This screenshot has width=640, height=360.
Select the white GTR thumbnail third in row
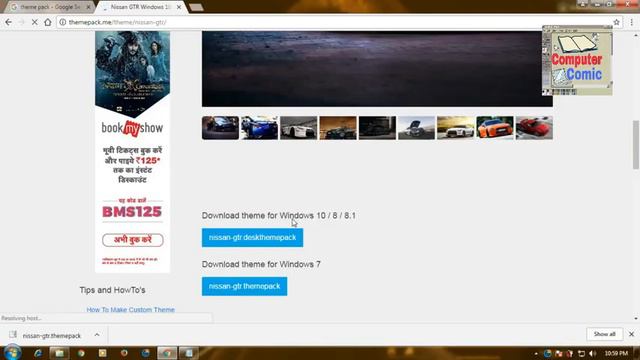coord(299,128)
